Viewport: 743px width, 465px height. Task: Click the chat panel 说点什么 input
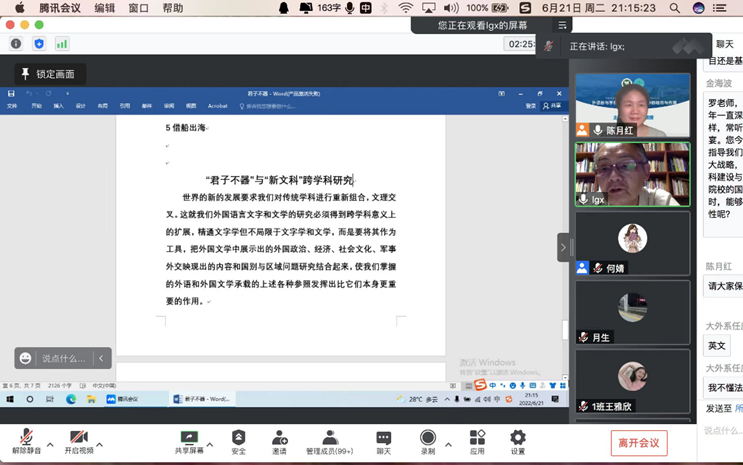(x=722, y=430)
